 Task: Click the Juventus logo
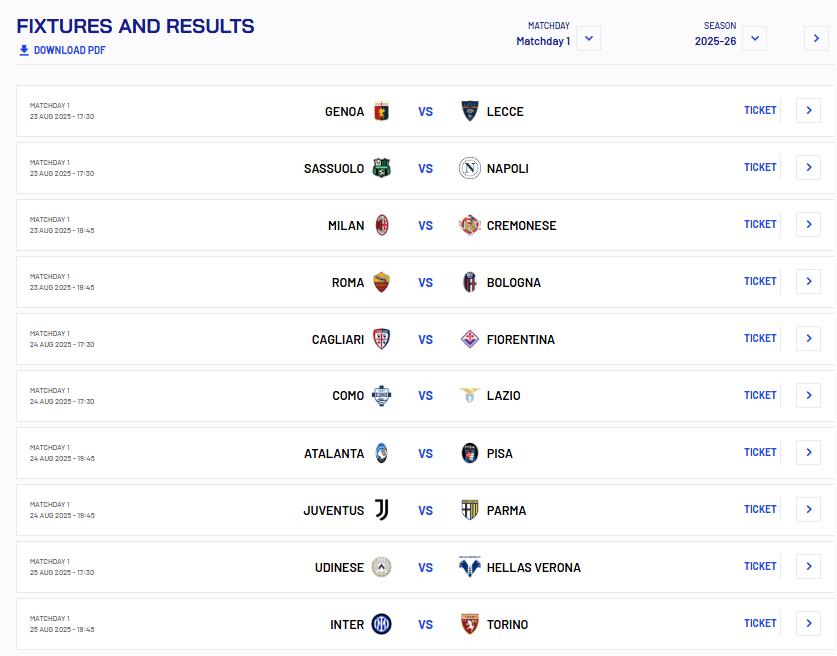click(x=381, y=510)
